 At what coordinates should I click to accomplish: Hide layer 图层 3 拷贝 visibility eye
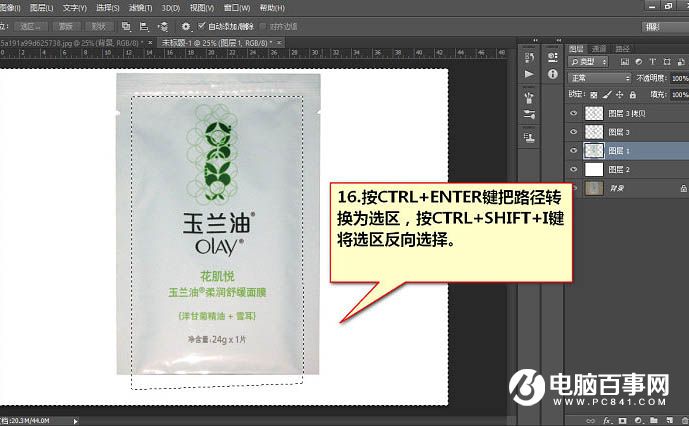[573, 113]
